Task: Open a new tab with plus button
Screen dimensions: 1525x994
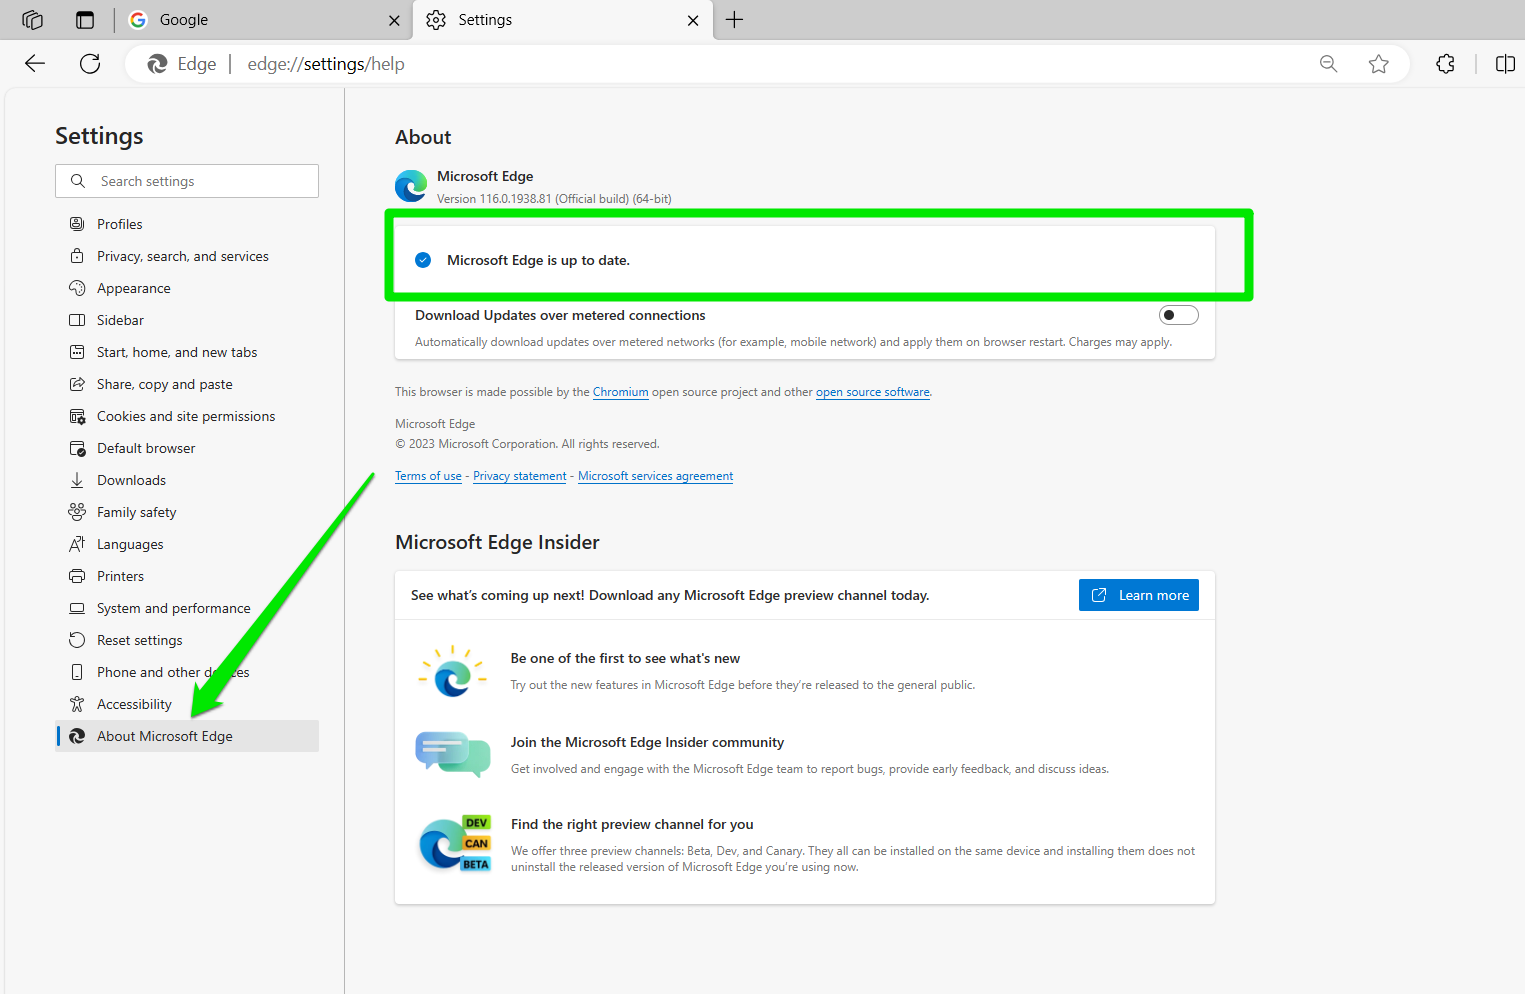Action: [734, 20]
